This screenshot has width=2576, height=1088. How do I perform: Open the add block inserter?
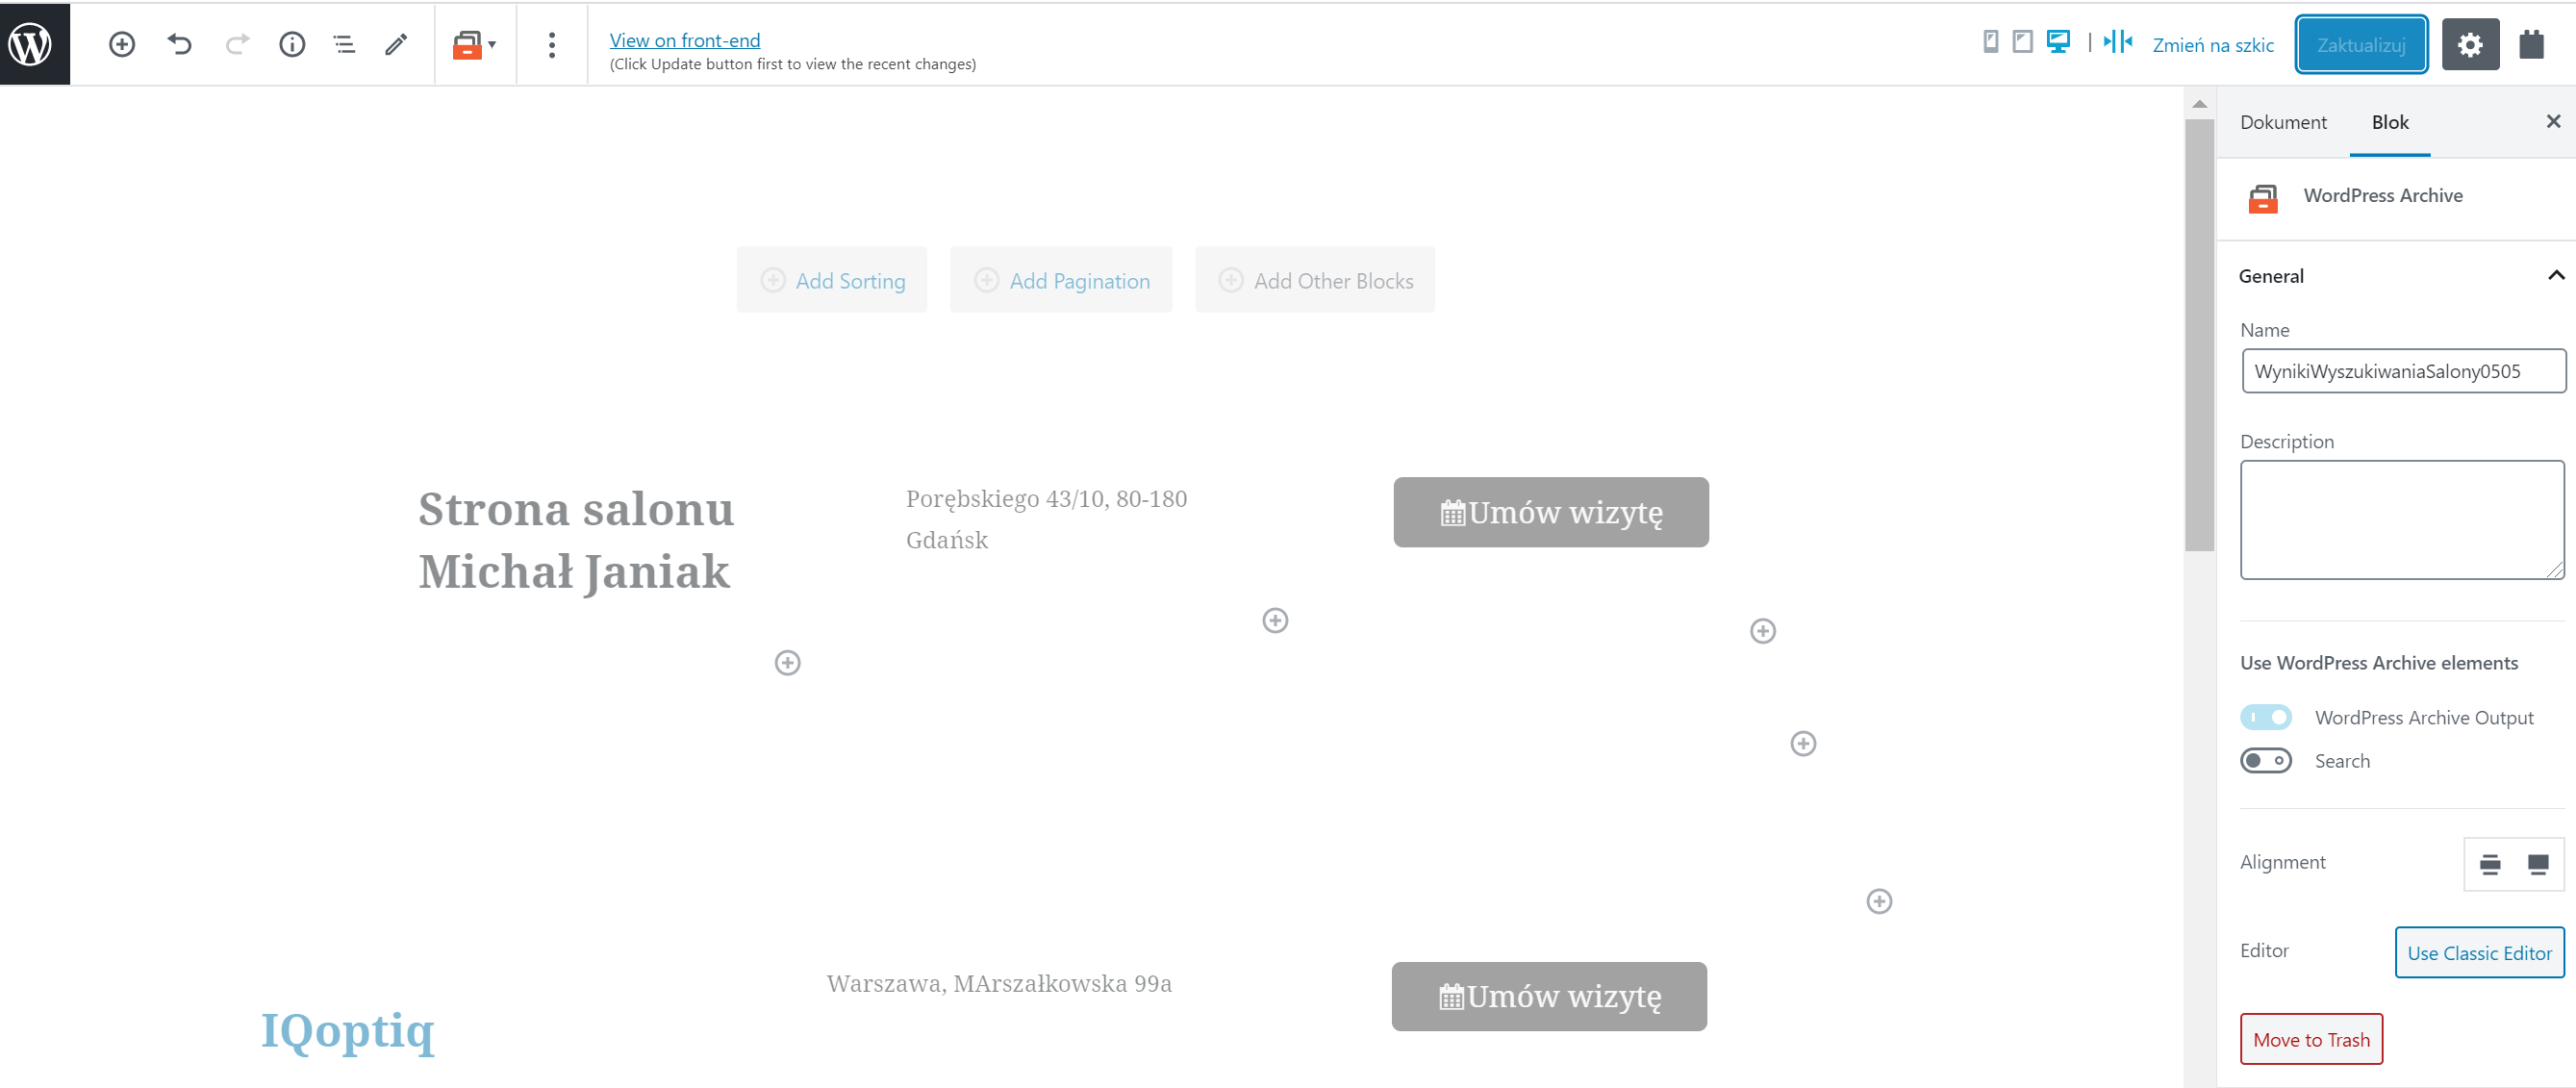pyautogui.click(x=122, y=44)
